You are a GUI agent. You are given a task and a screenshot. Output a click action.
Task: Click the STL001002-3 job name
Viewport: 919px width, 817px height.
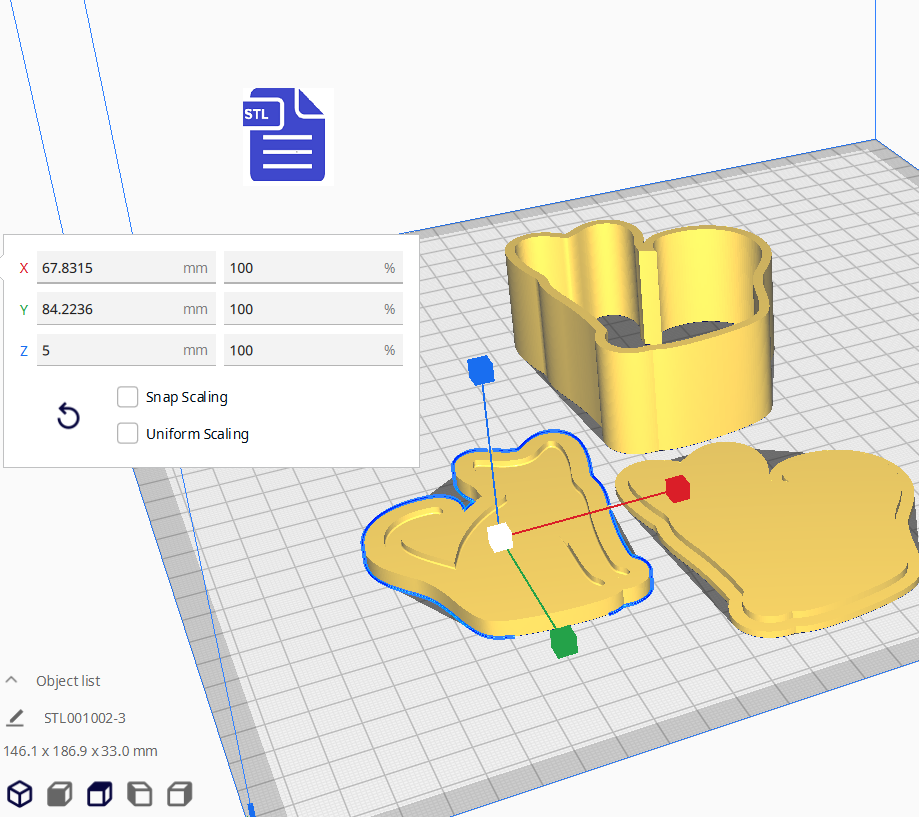pos(85,718)
